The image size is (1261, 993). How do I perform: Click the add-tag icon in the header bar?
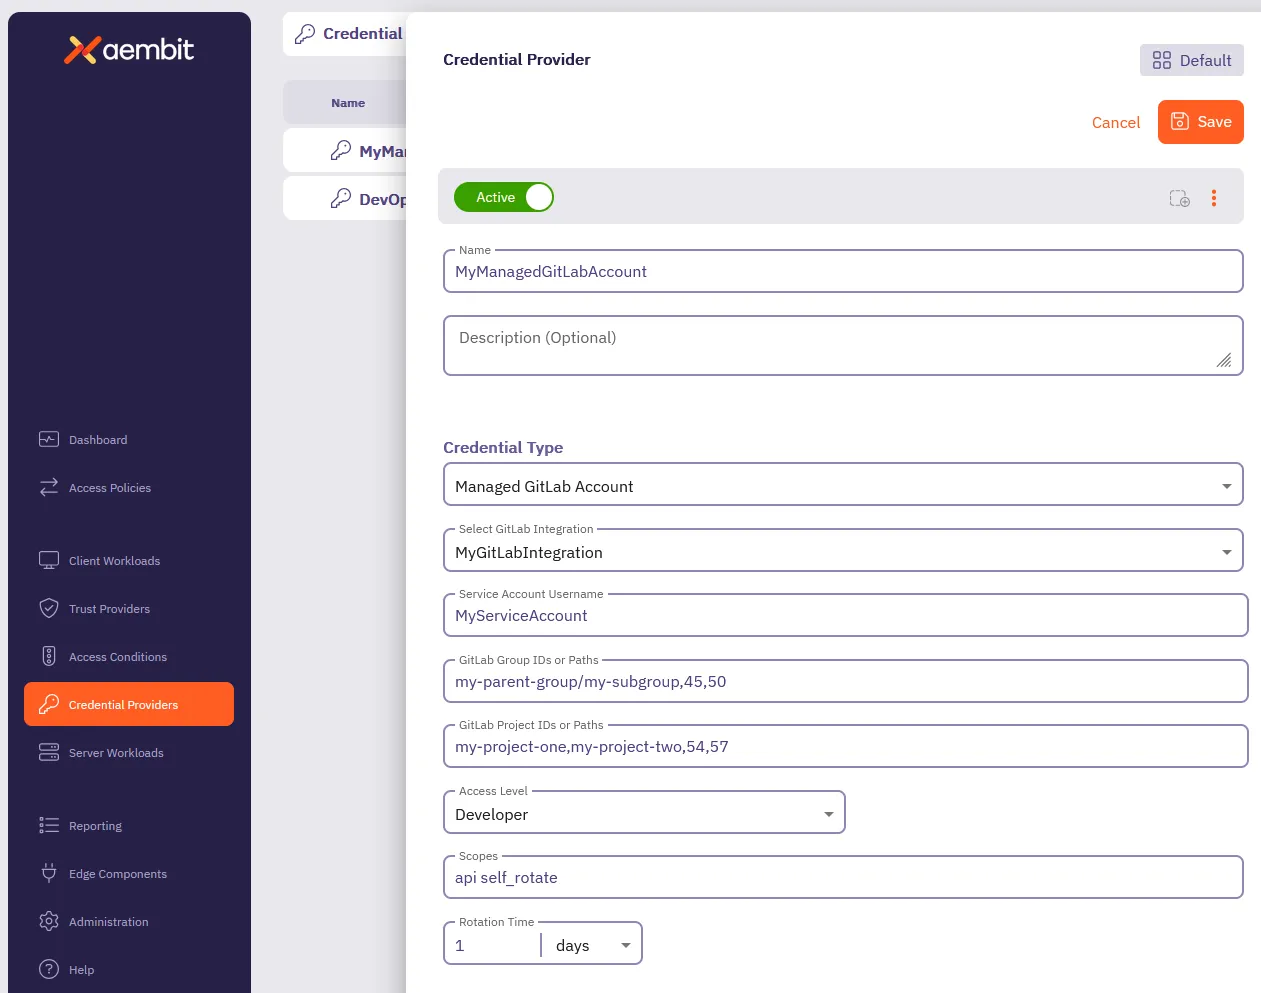[x=1179, y=199]
